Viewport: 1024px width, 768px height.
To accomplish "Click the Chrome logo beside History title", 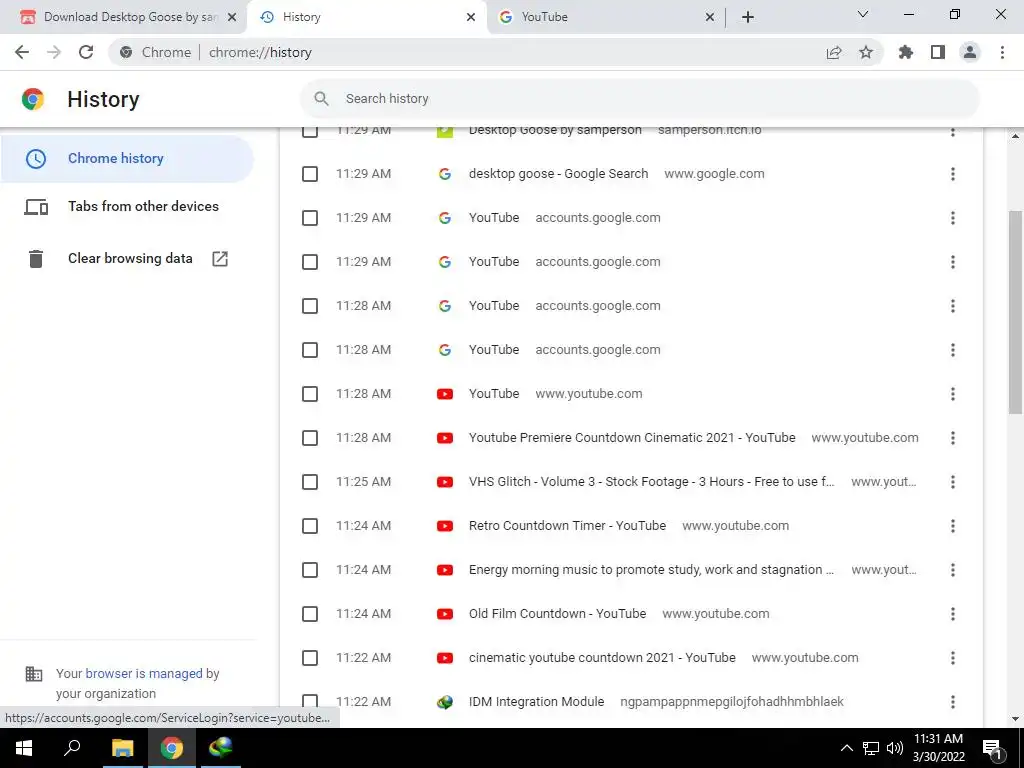I will coord(33,99).
